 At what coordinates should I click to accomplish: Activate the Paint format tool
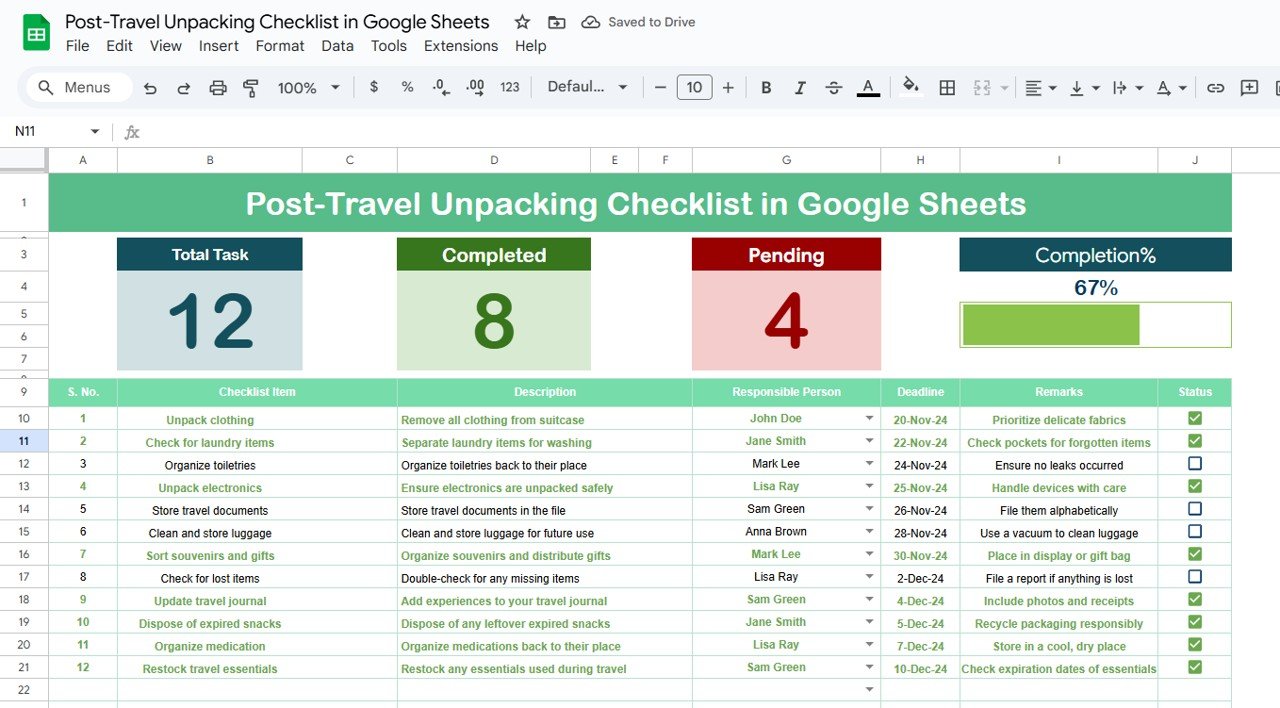pos(251,88)
